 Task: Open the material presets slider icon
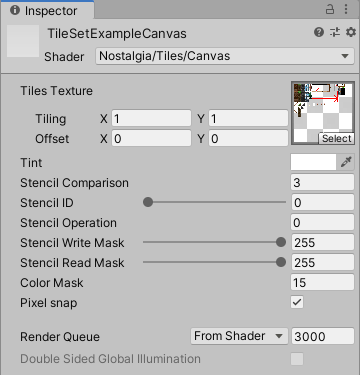pos(335,32)
